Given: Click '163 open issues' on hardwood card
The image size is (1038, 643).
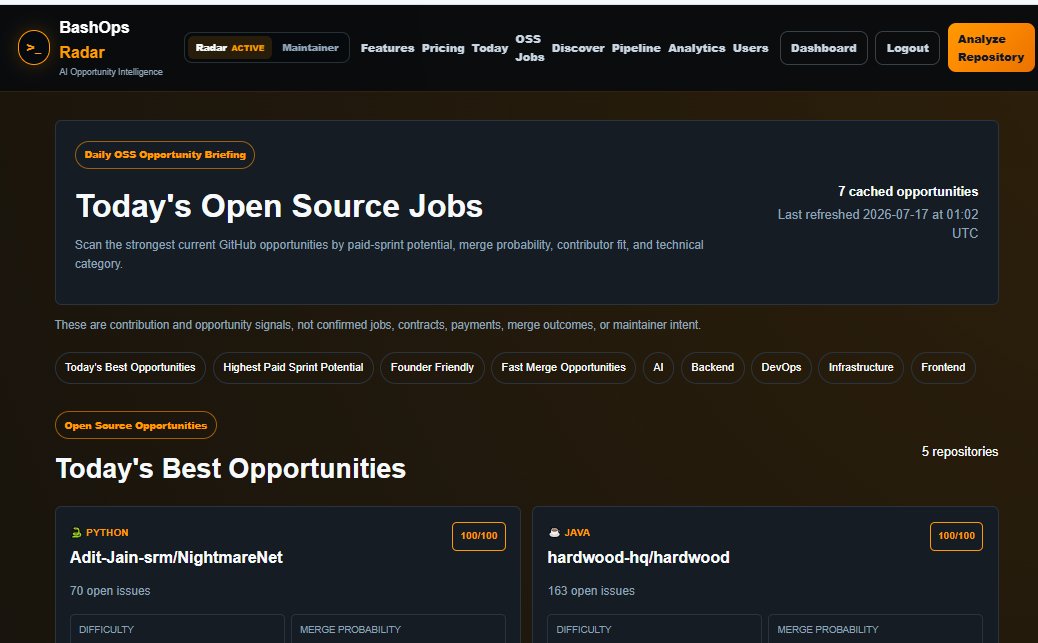Looking at the screenshot, I should click(x=591, y=591).
